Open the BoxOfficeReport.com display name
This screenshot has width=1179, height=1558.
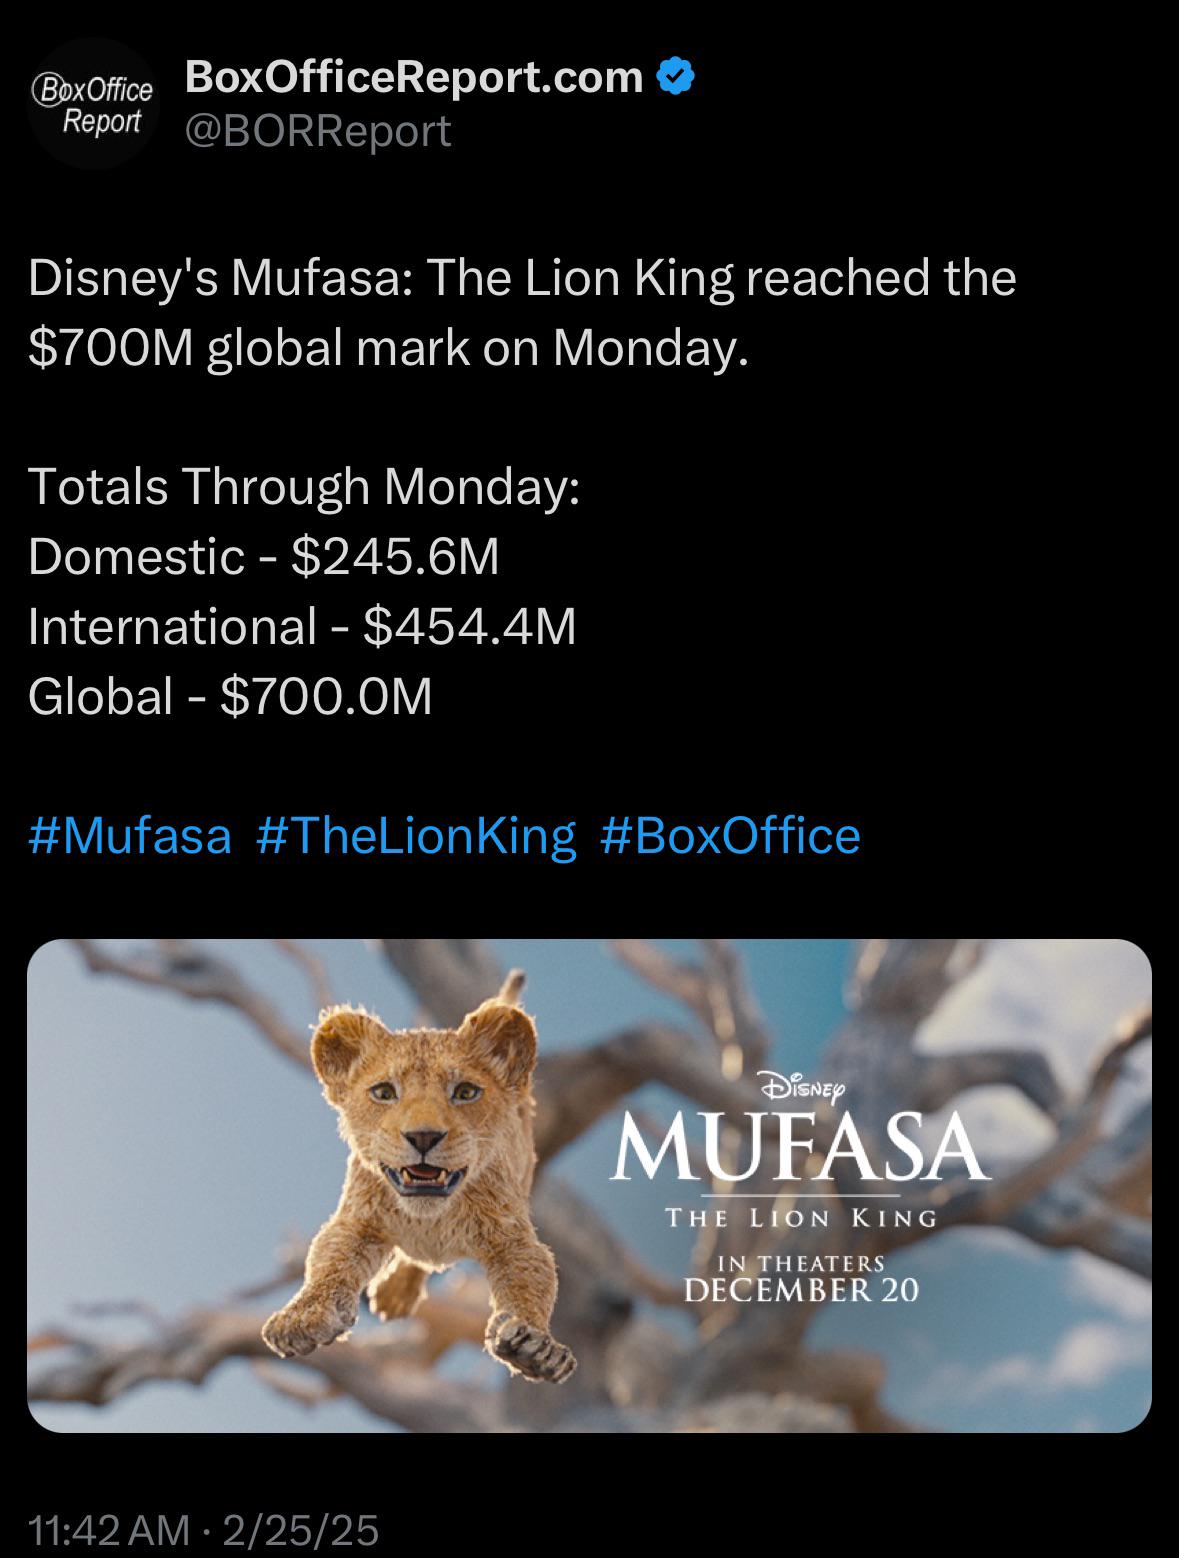[x=414, y=77]
